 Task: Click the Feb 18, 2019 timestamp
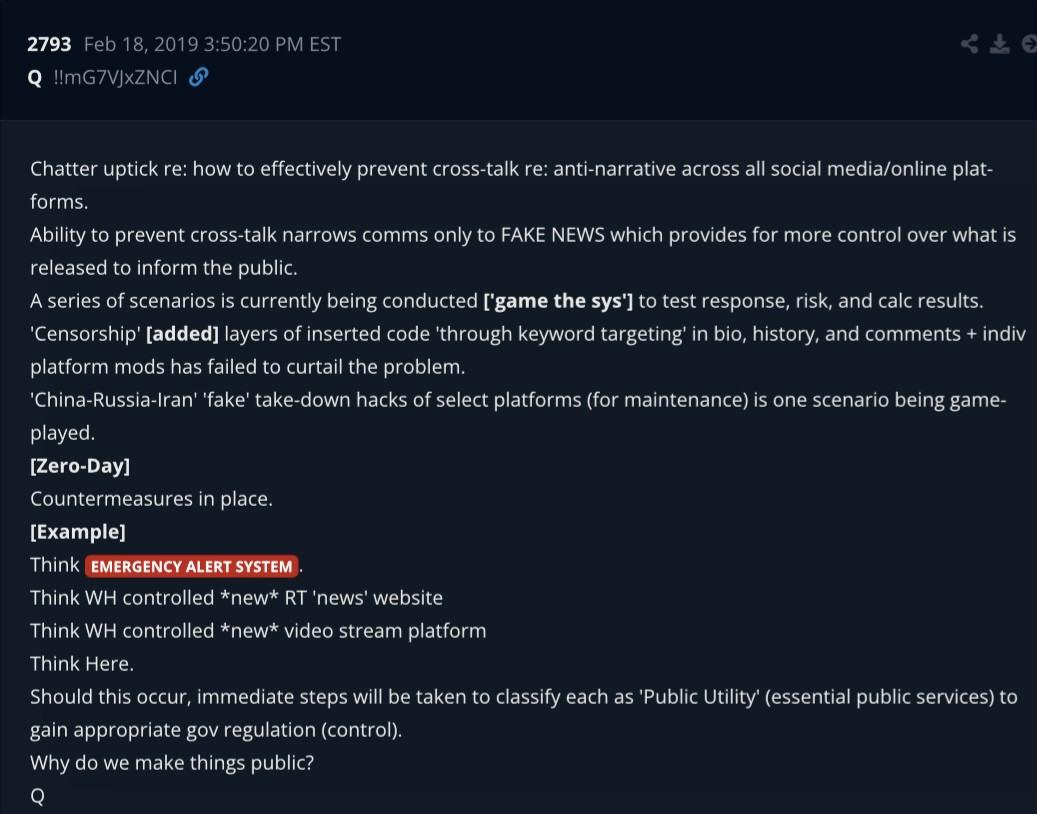212,45
